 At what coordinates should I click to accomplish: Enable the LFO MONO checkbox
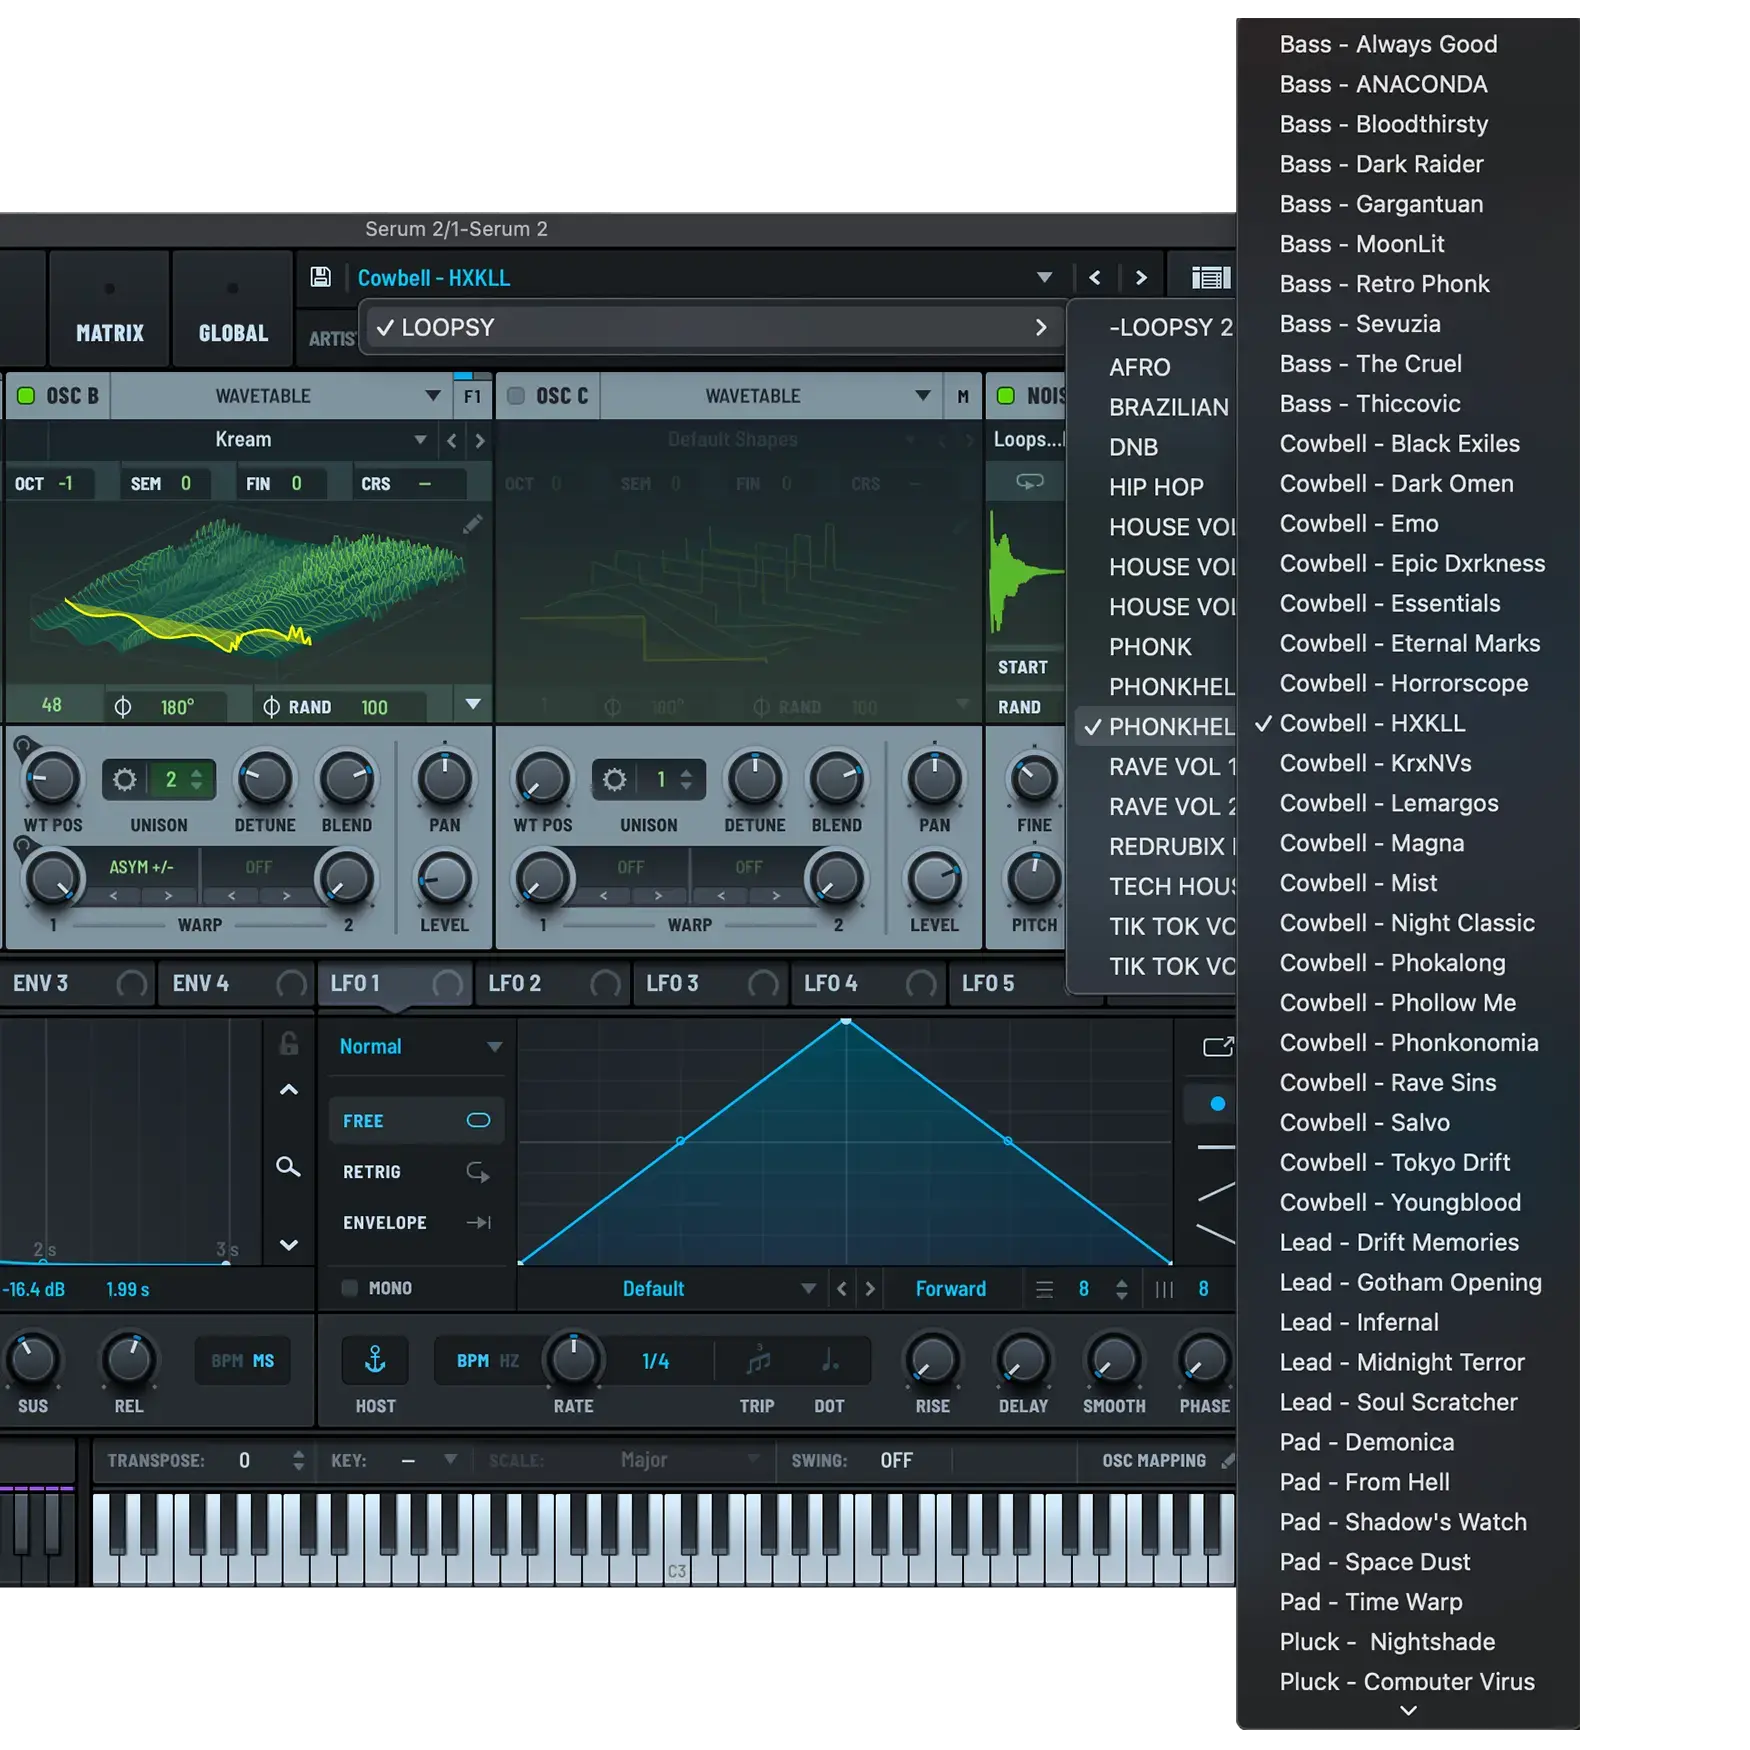point(350,1288)
